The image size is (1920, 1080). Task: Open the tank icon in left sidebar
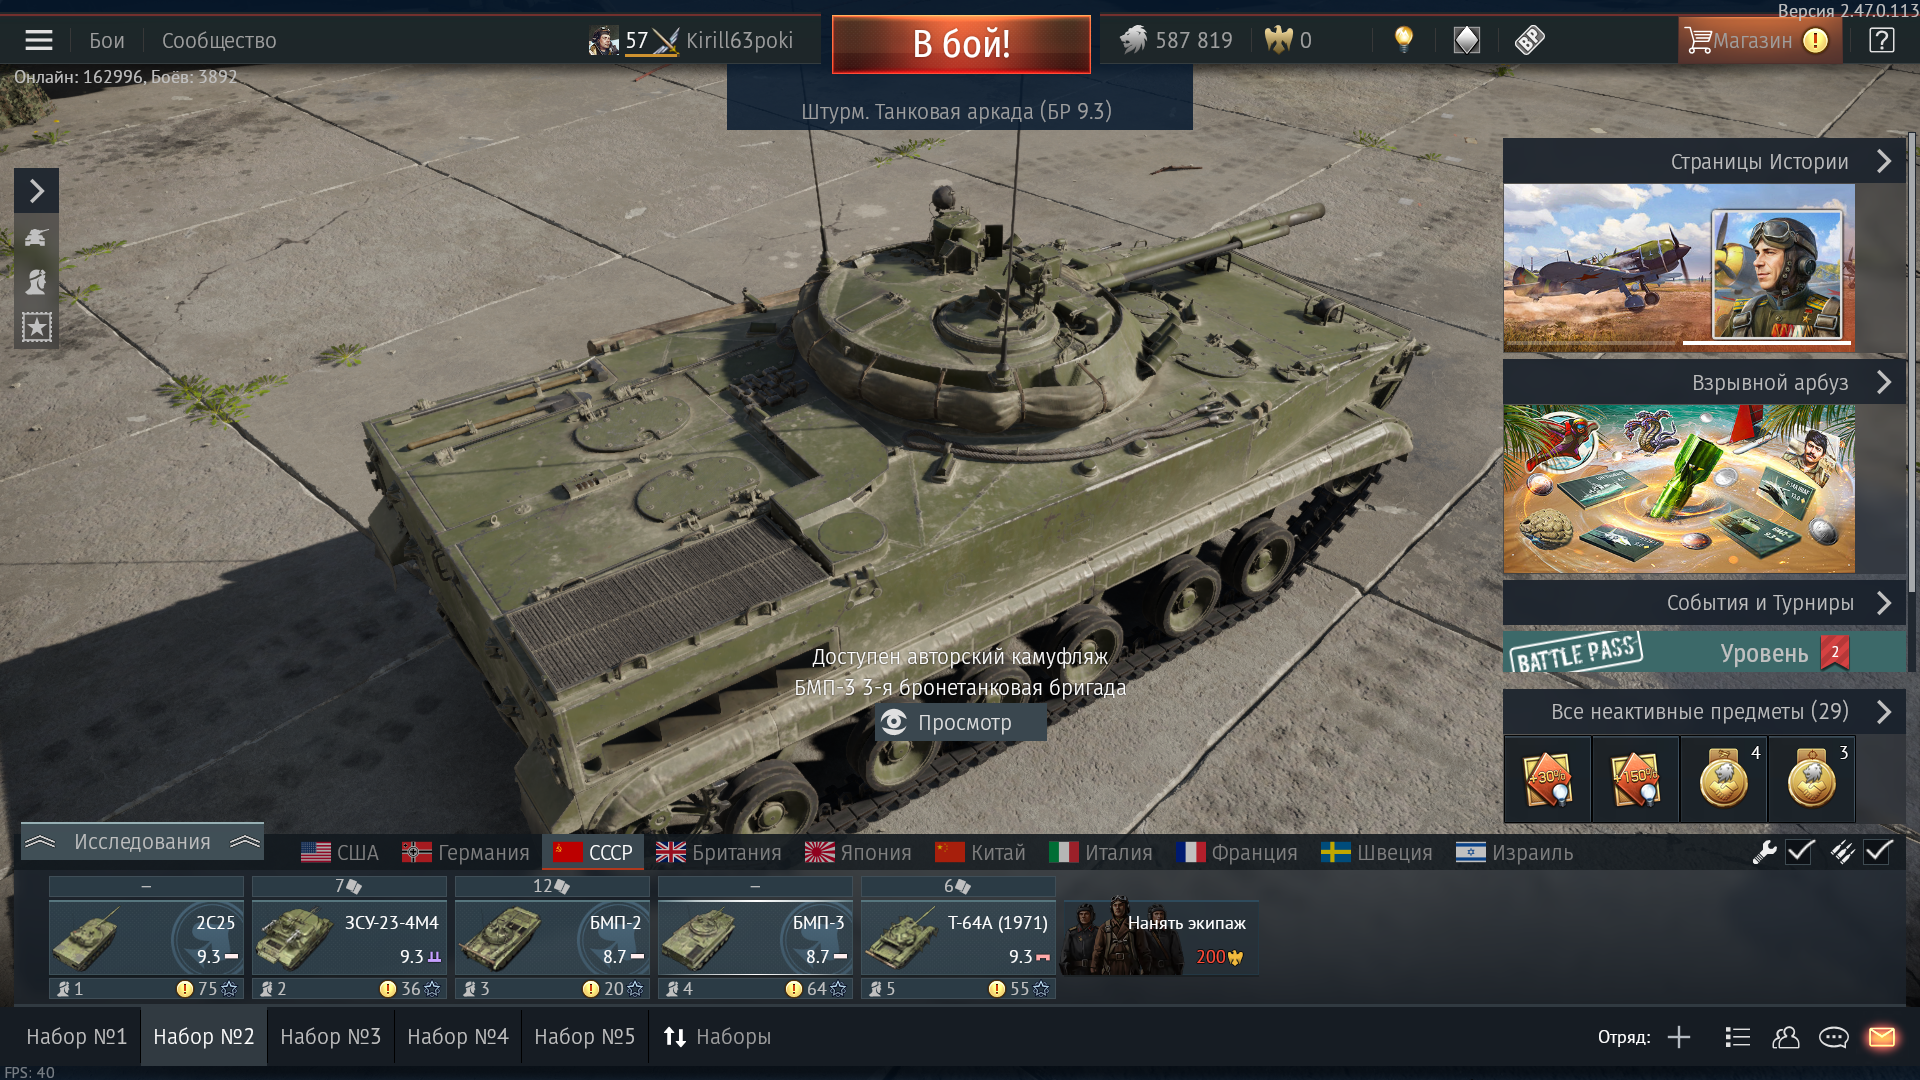(x=36, y=237)
